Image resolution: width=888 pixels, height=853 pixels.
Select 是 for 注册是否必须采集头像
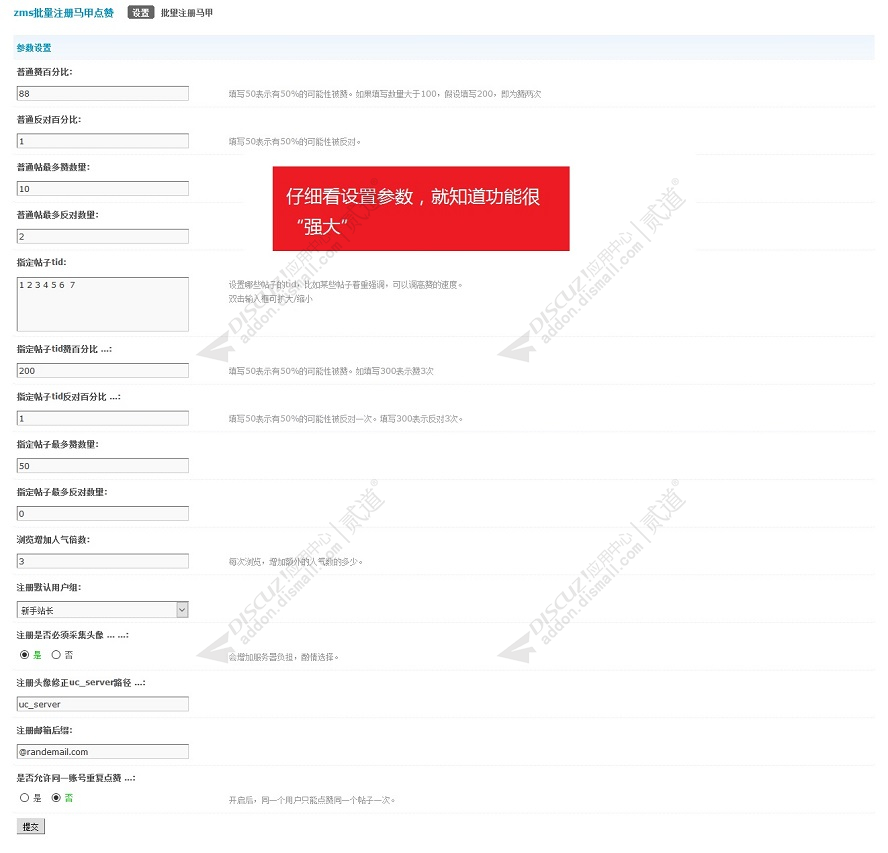pyautogui.click(x=24, y=655)
